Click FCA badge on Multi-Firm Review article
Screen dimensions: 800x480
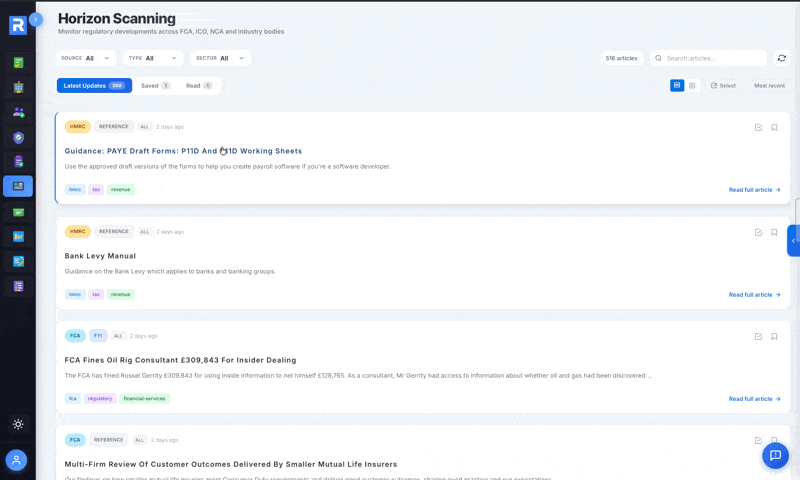coord(75,440)
